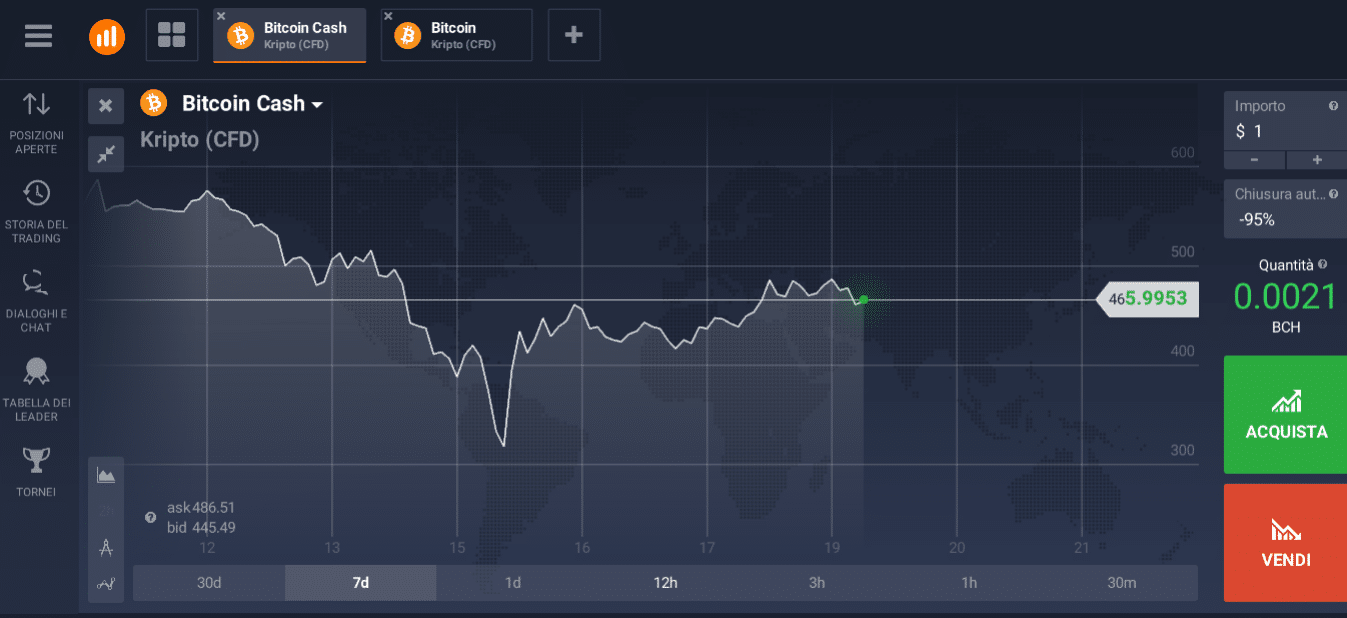Click the Importo amount input field

coord(1285,122)
